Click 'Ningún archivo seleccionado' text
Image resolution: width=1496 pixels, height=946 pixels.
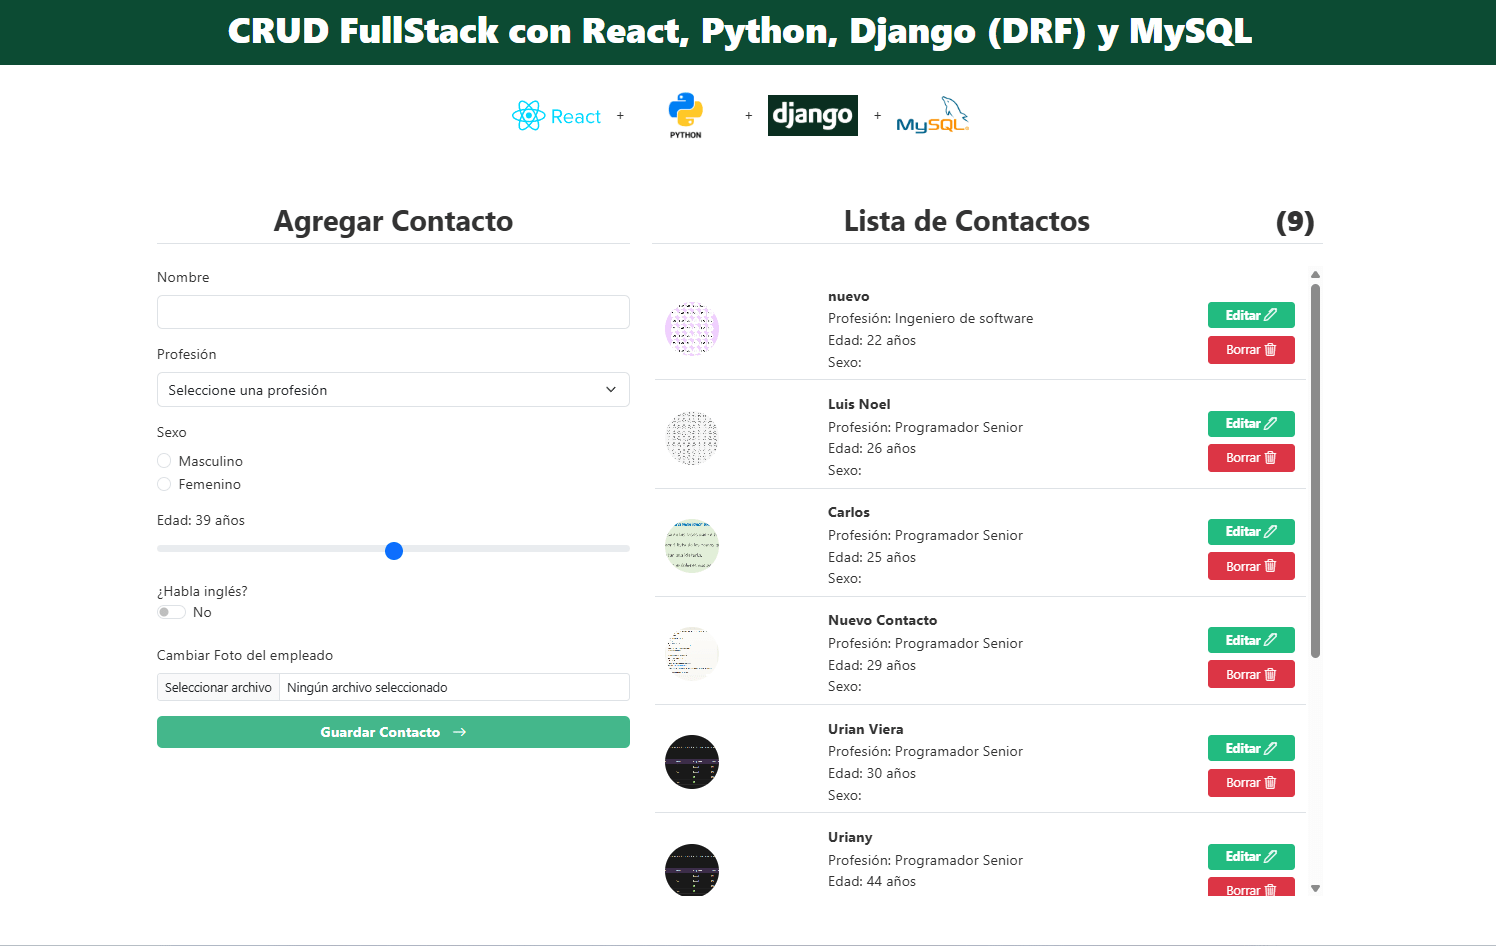(367, 687)
